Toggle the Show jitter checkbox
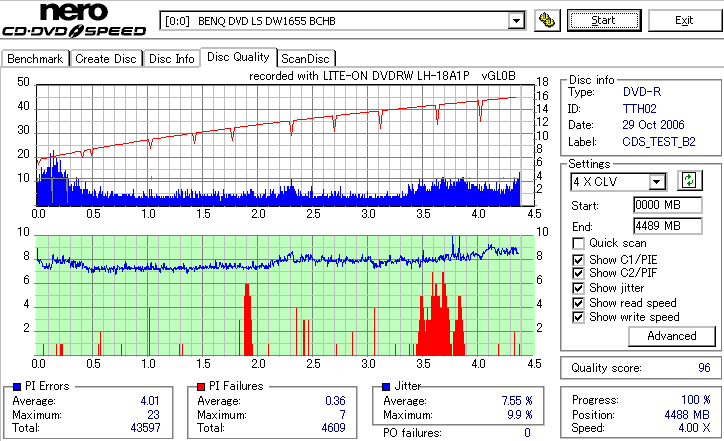This screenshot has width=724, height=441. pos(578,288)
